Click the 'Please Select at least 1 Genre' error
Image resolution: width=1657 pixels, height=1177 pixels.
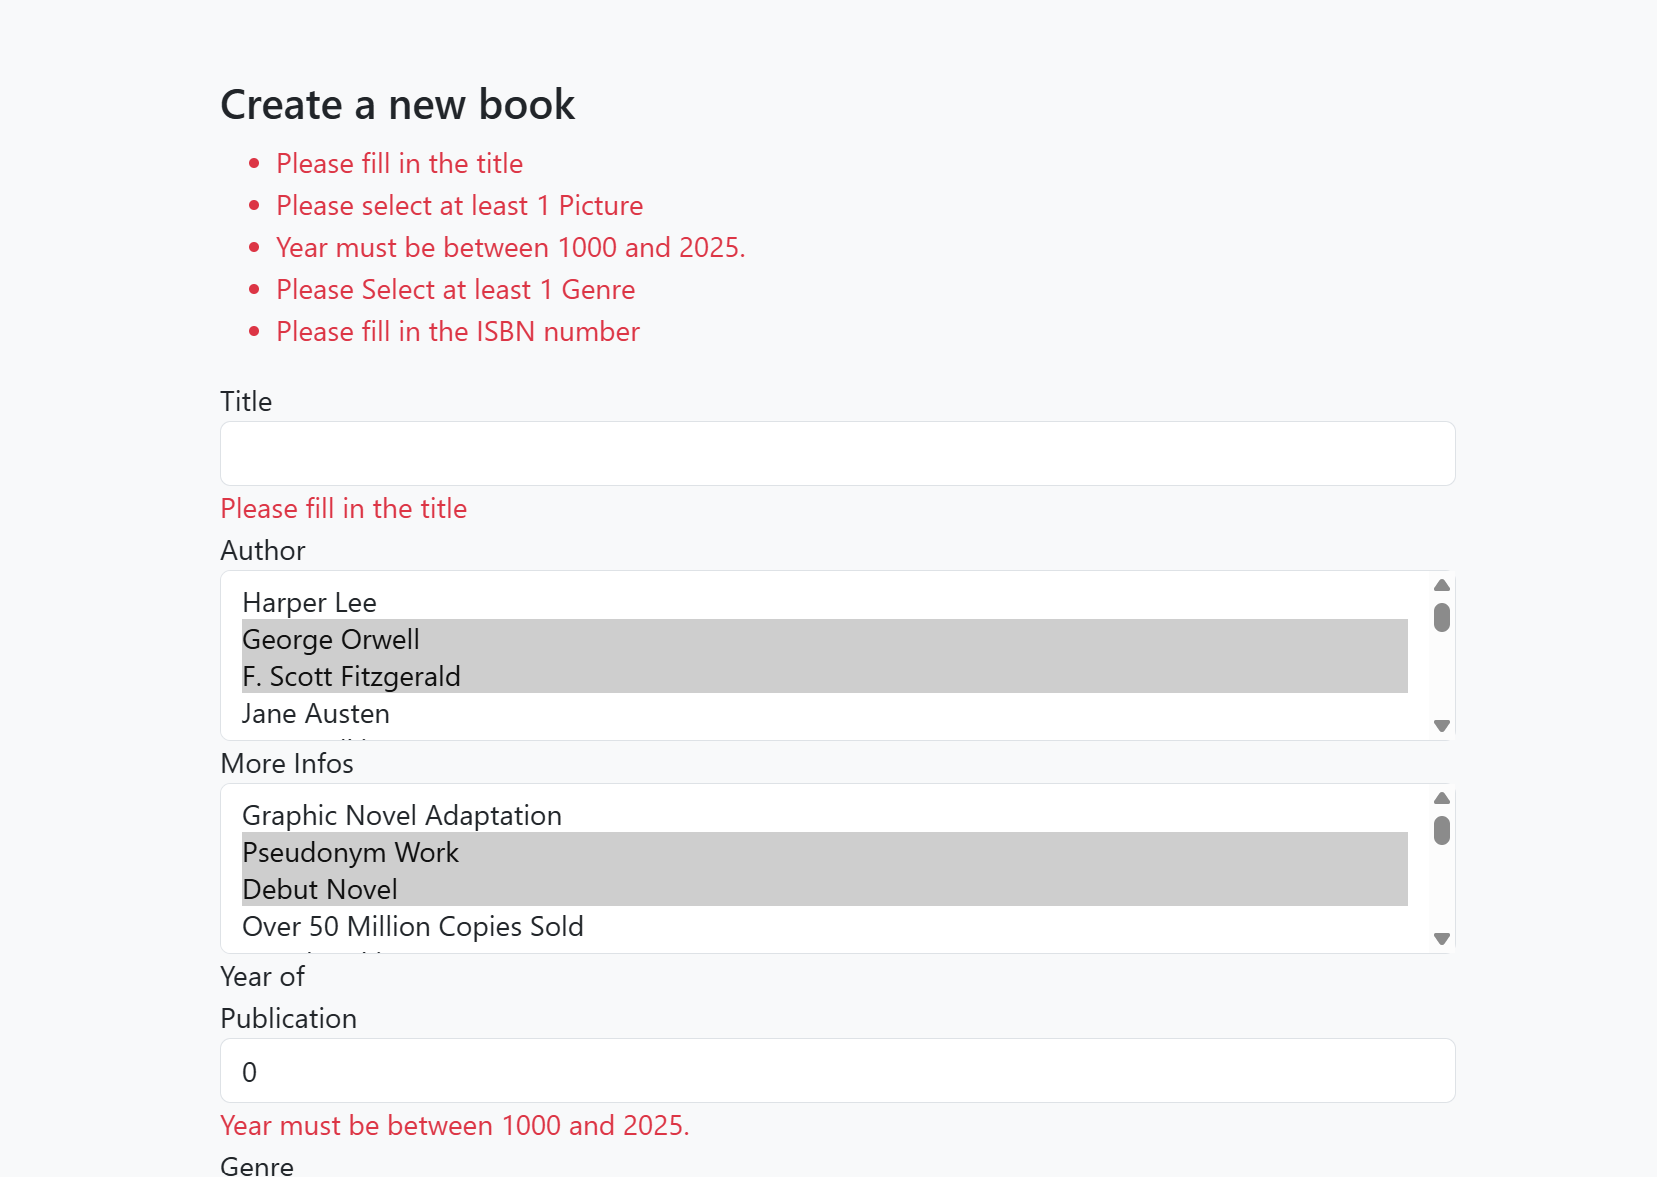[x=456, y=289]
